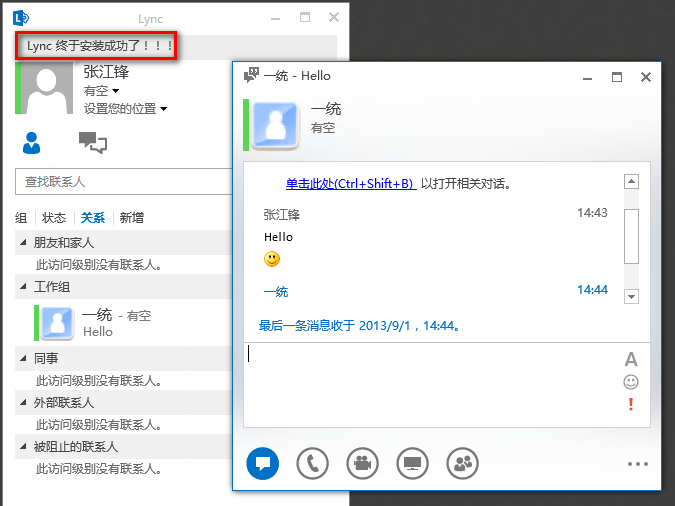The image size is (675, 506).
Task: Click sender name 一统 in chat history
Action: (x=276, y=292)
